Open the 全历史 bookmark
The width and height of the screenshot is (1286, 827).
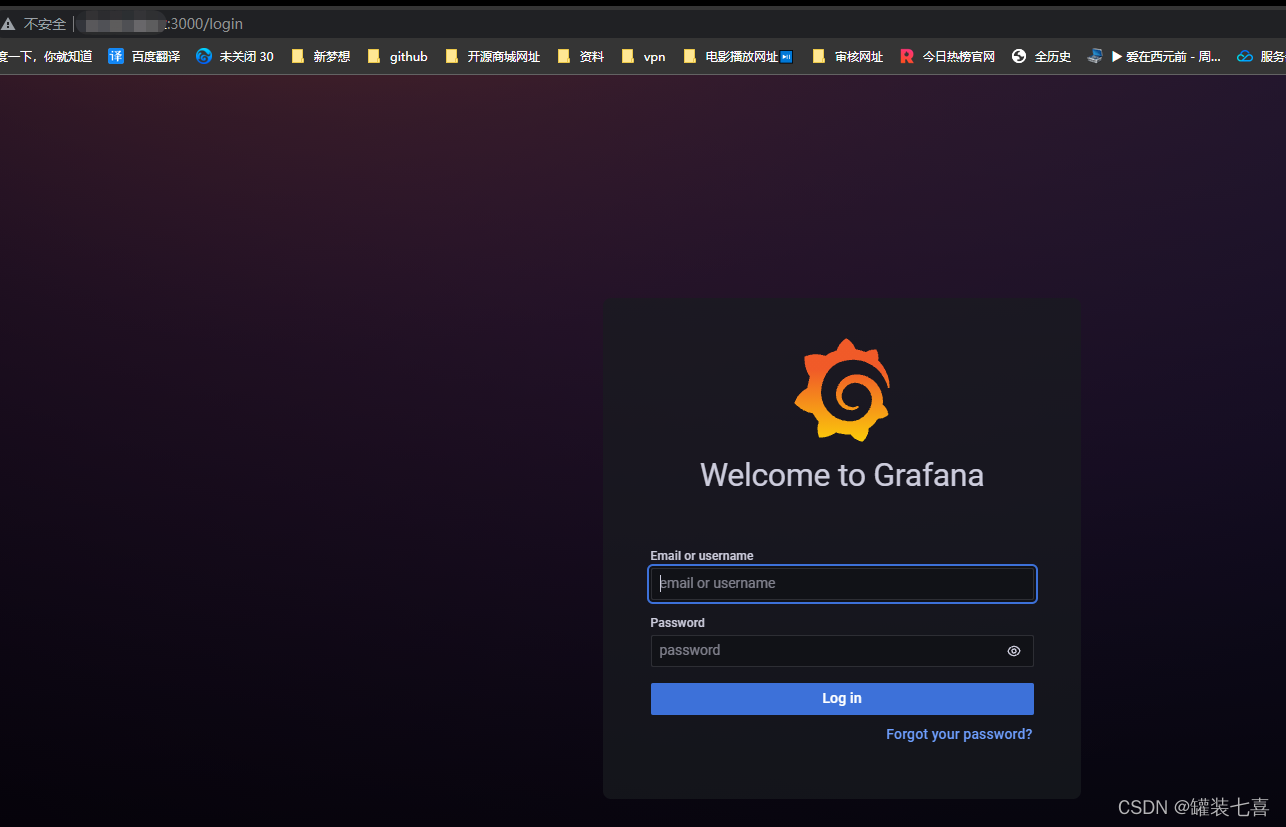[x=1041, y=56]
